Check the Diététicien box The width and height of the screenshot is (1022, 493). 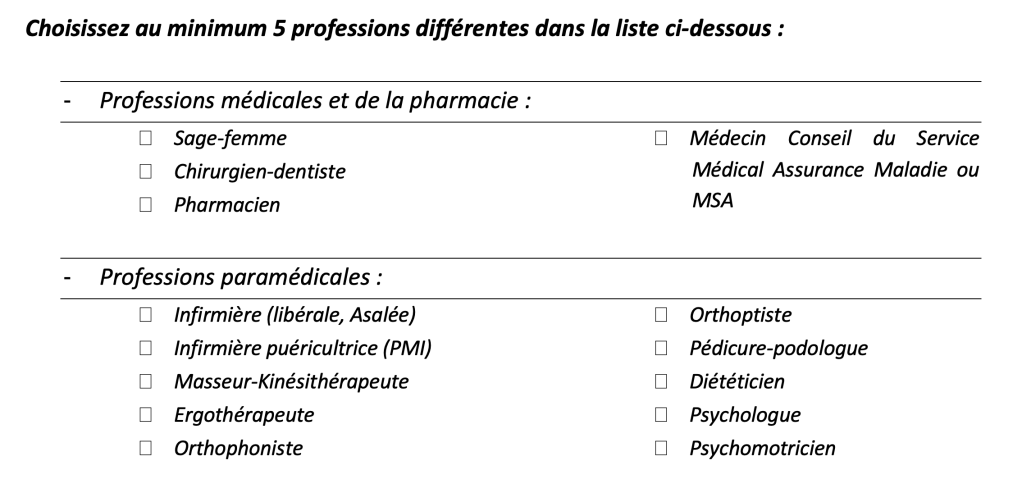(x=661, y=382)
